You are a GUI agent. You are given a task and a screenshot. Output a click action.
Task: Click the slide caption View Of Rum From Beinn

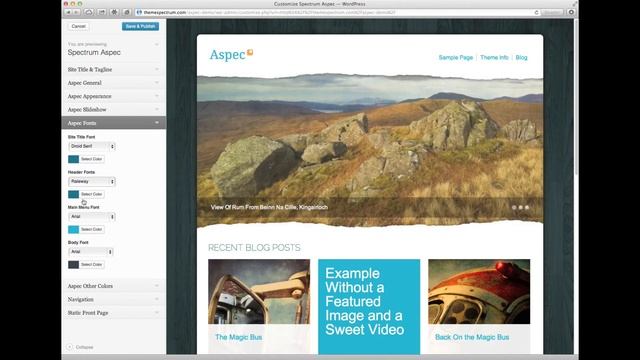pyautogui.click(x=269, y=207)
